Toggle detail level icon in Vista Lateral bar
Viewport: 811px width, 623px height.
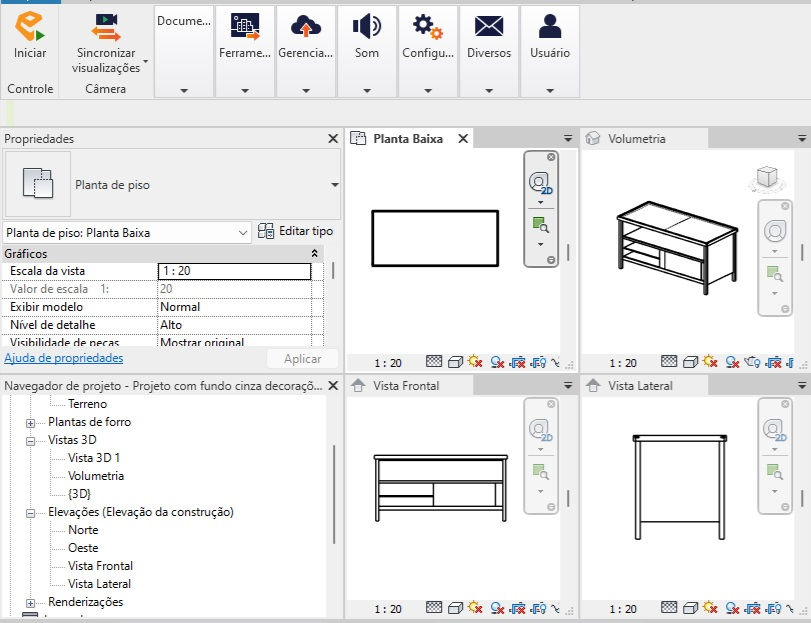click(669, 608)
